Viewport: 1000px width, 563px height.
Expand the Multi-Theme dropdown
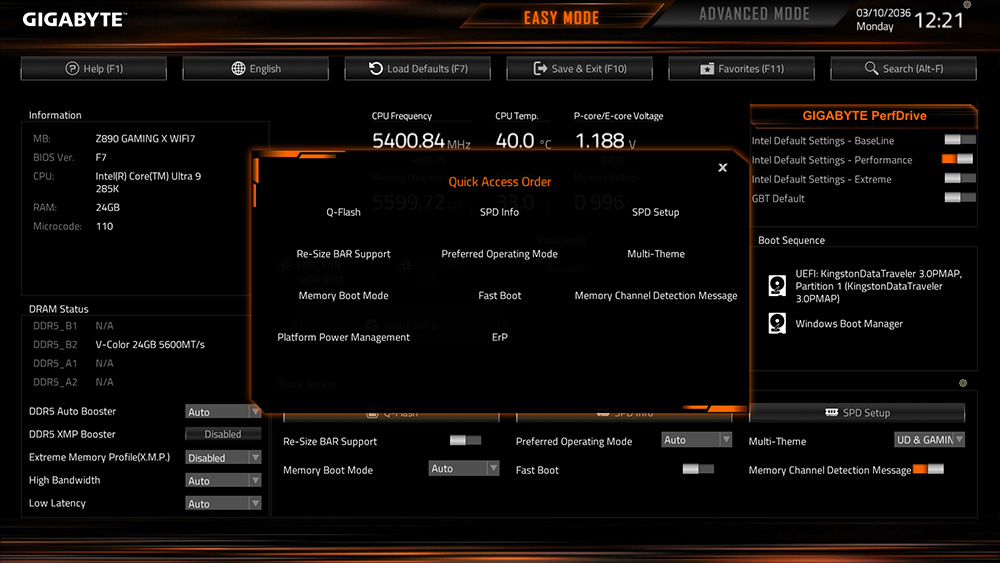(x=929, y=440)
